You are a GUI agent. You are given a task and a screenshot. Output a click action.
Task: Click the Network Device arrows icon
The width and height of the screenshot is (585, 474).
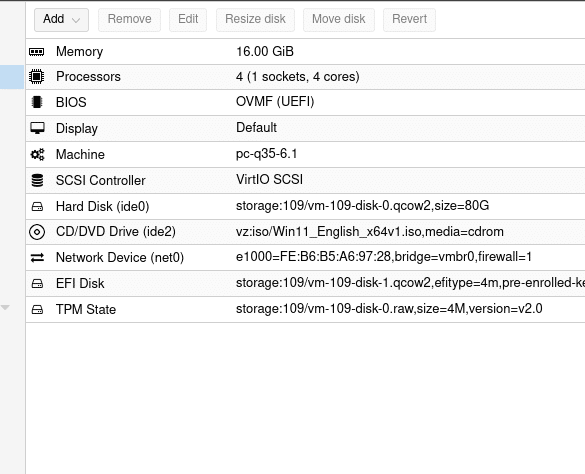tap(37, 258)
